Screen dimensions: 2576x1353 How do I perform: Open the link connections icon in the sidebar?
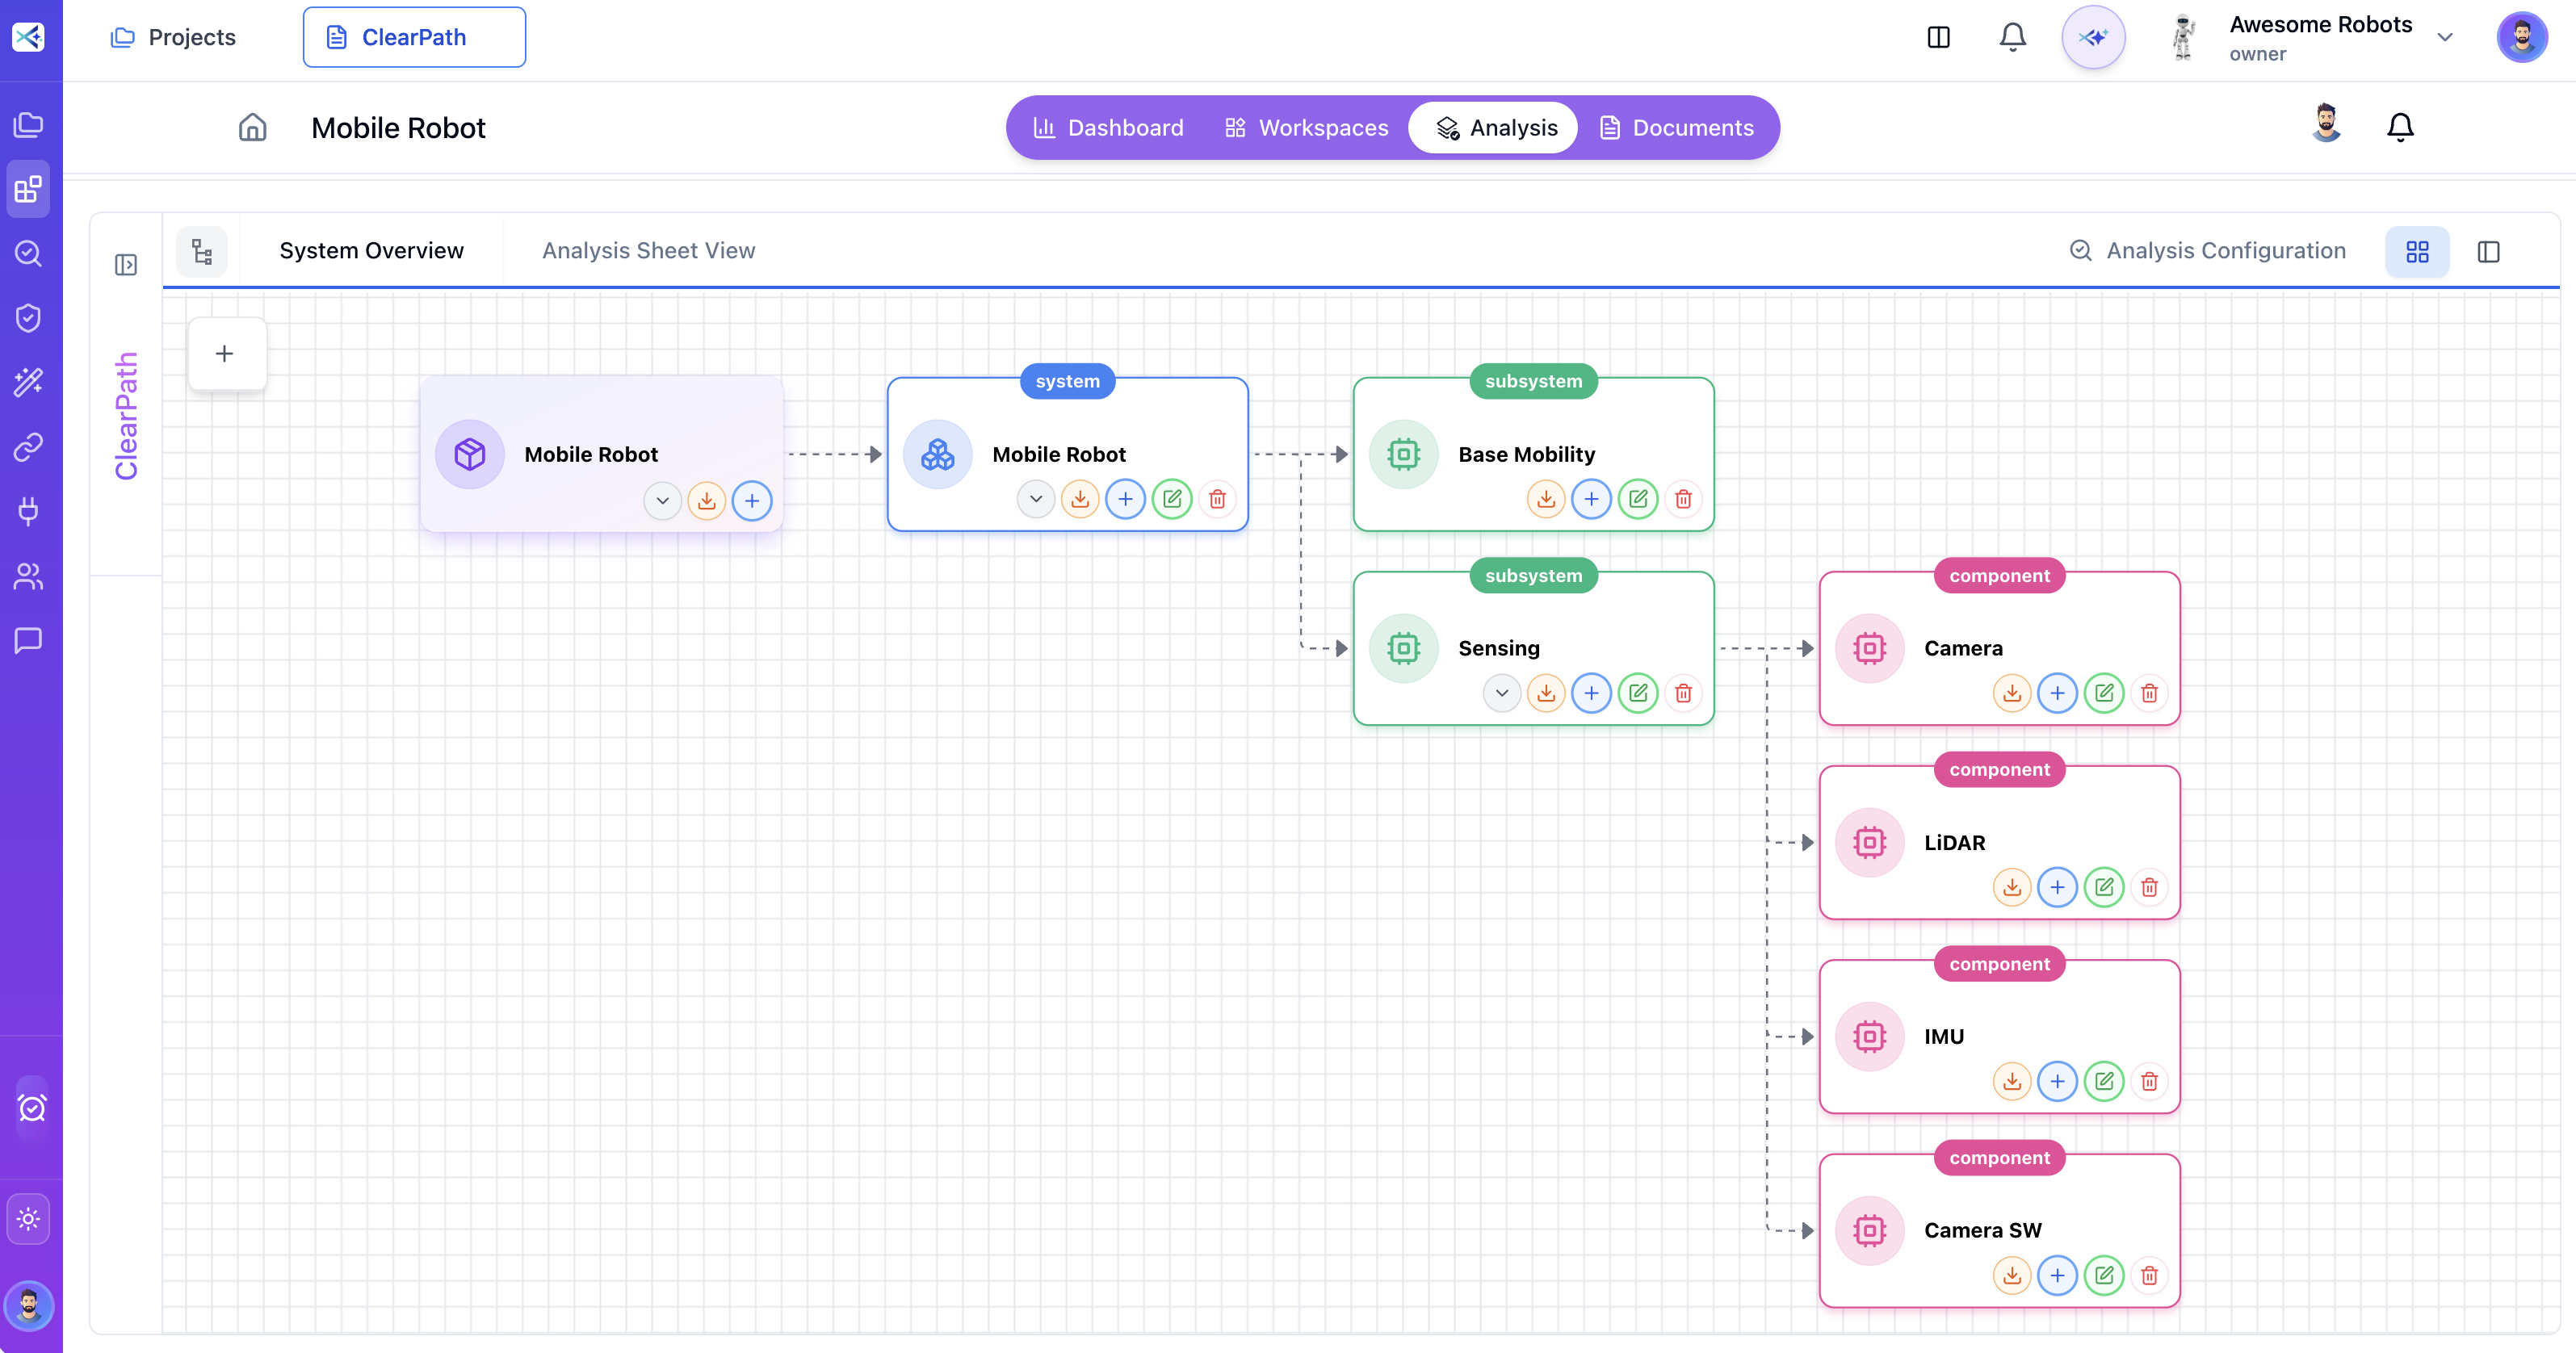click(28, 447)
